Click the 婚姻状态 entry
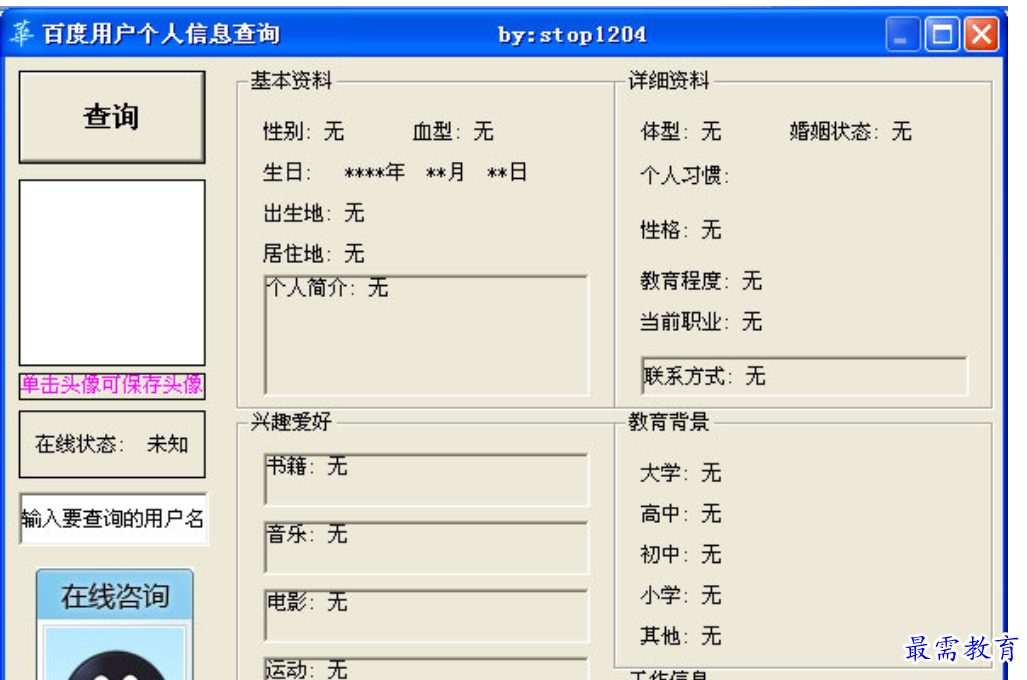This screenshot has width=1027, height=680. point(851,131)
